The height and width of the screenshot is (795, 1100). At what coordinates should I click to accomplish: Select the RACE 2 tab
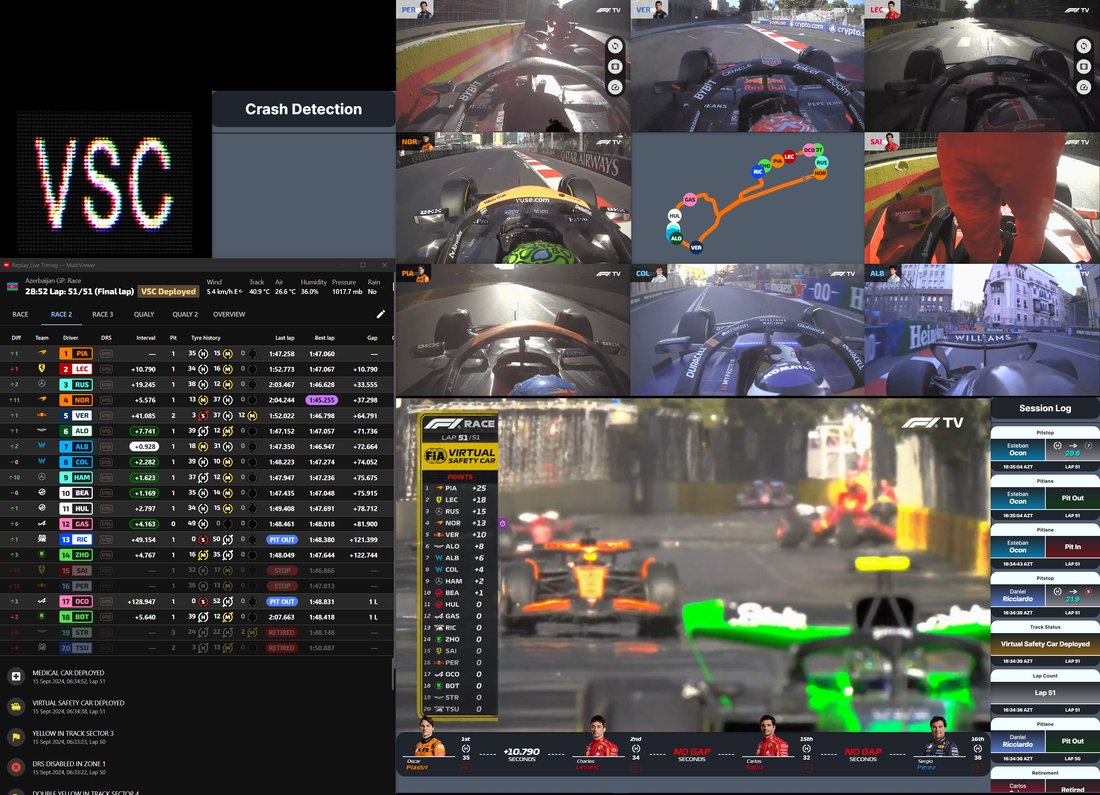click(61, 314)
